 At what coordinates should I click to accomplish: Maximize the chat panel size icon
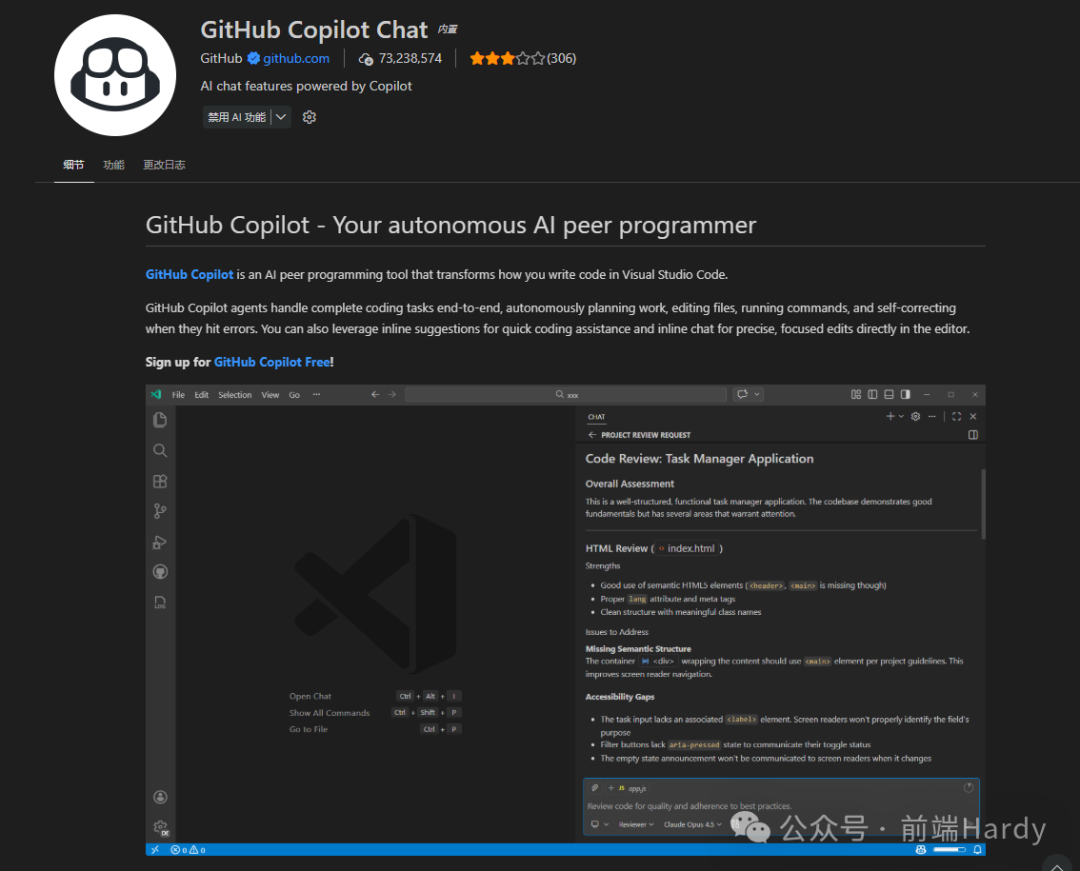[x=957, y=416]
